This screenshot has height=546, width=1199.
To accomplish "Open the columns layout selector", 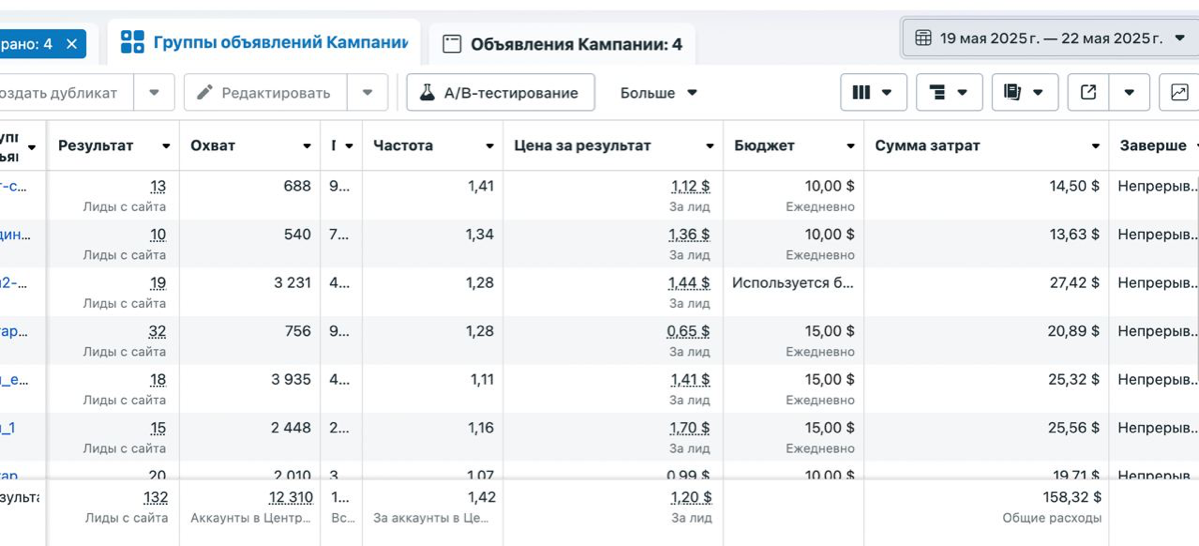I will click(873, 93).
